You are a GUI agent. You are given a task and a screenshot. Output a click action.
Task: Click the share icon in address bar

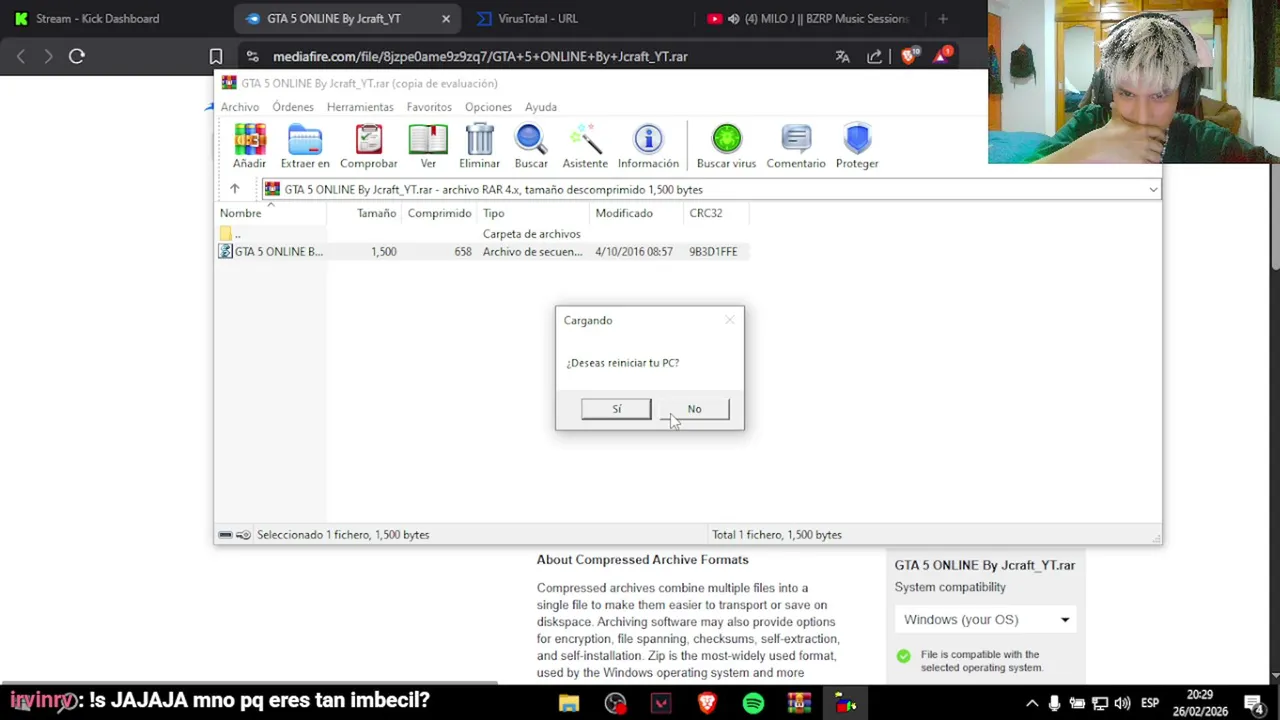coord(875,56)
